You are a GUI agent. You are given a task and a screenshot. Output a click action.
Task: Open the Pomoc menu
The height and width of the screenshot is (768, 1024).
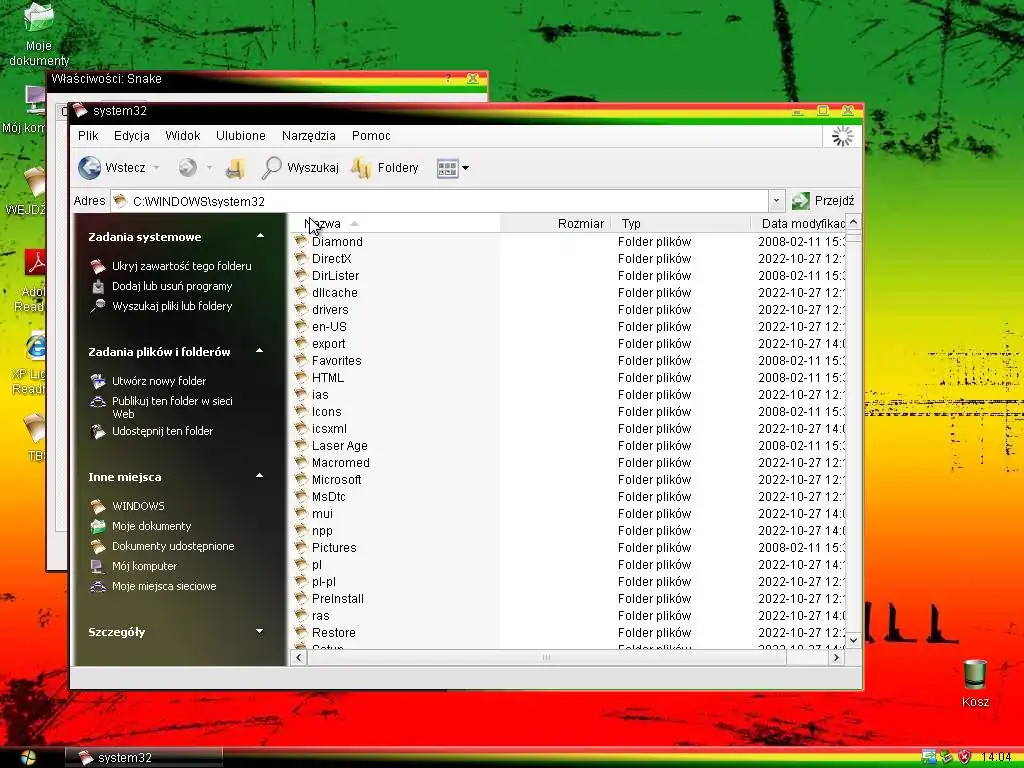[371, 136]
